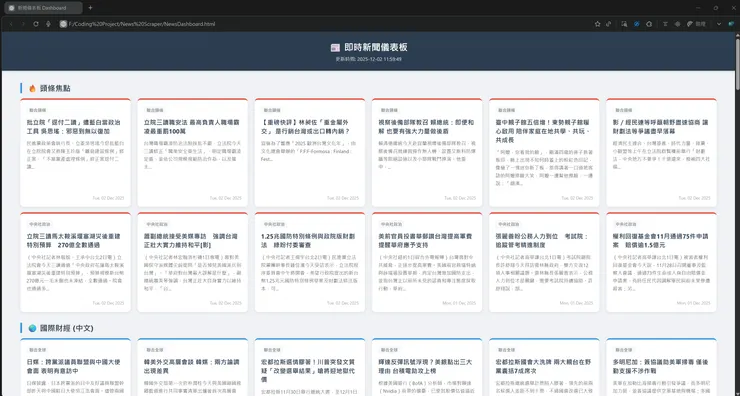This screenshot has height=396, width=740.
Task: Click the 即時新聞儀表板 page title
Action: tap(376, 47)
